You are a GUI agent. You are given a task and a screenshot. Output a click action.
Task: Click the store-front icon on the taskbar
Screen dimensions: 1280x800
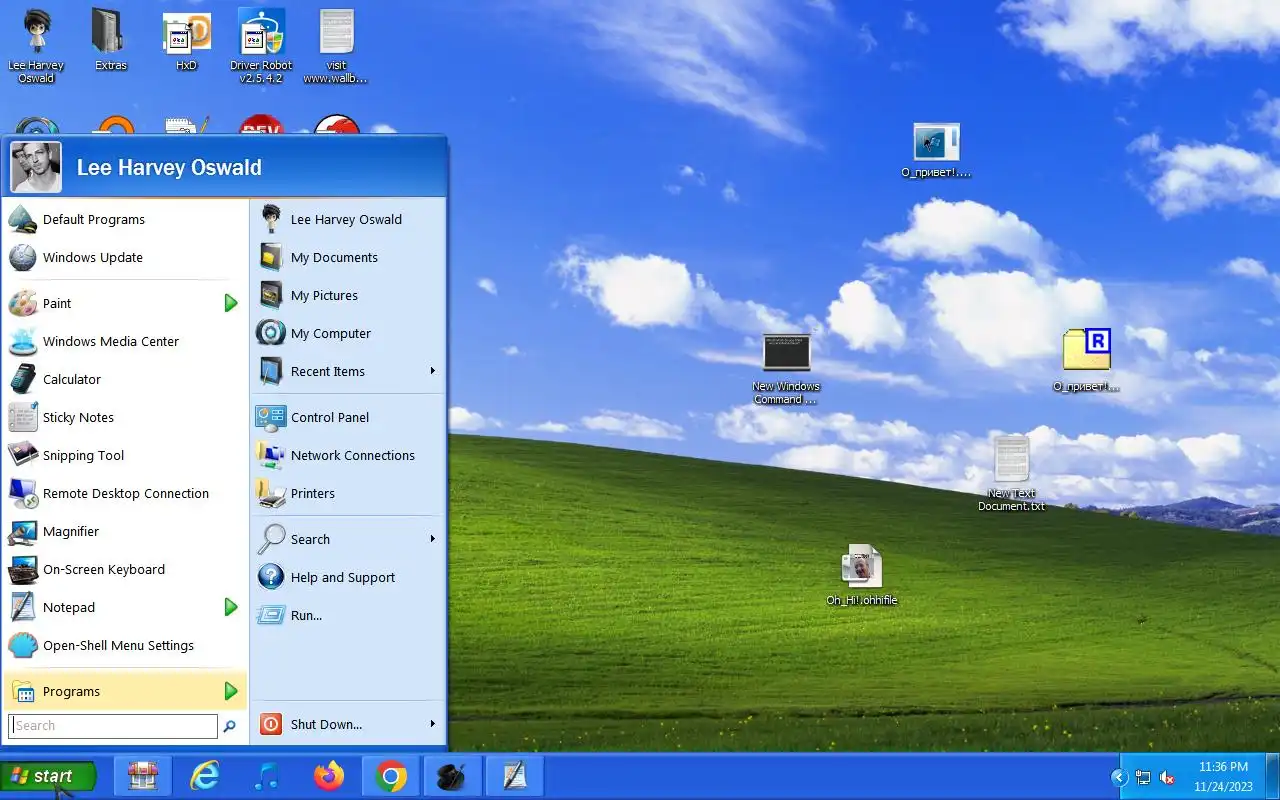pos(143,776)
